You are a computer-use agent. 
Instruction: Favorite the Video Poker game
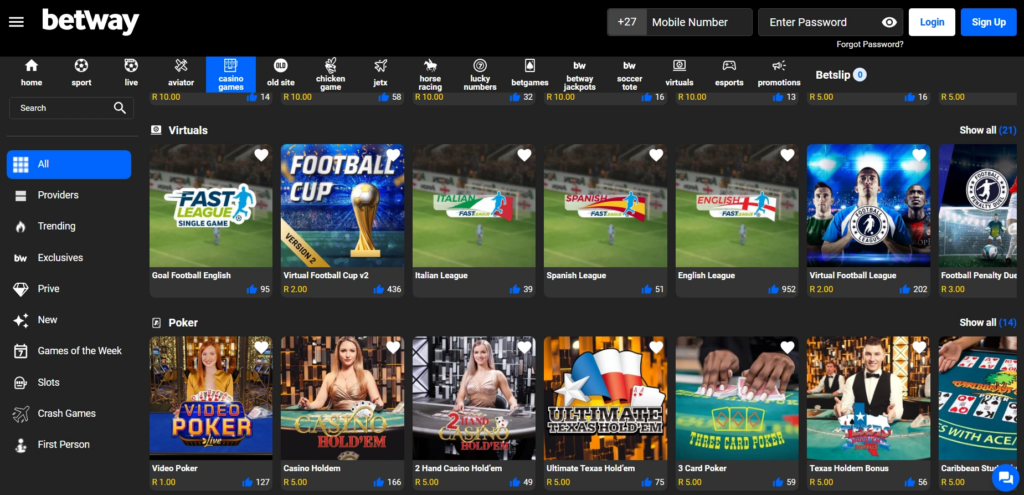coord(261,348)
